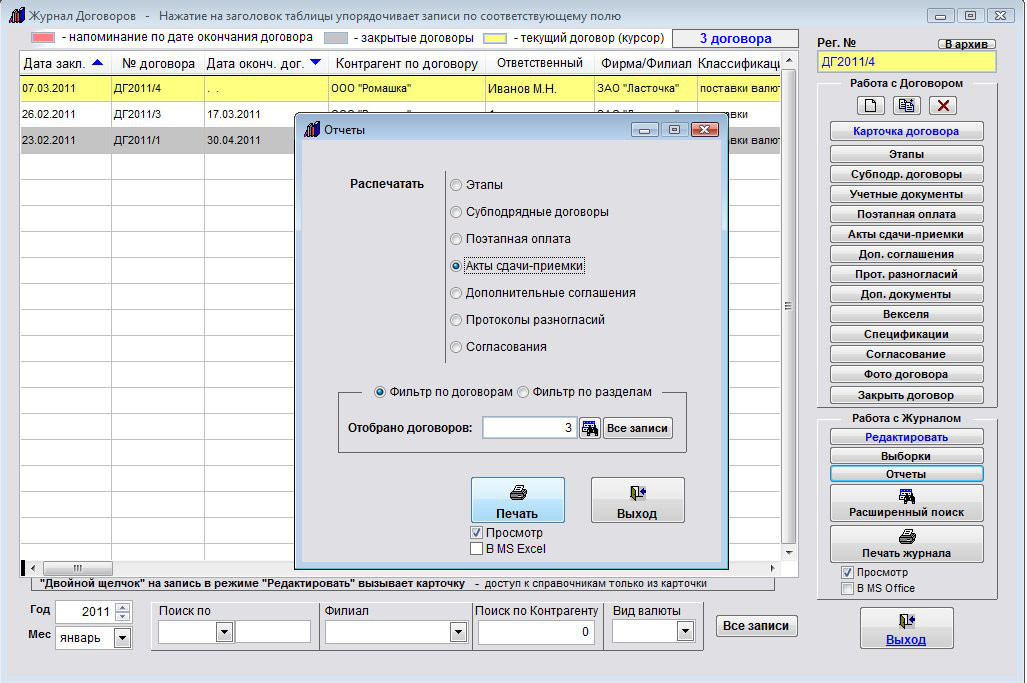Click the В архив button

pyautogui.click(x=967, y=44)
